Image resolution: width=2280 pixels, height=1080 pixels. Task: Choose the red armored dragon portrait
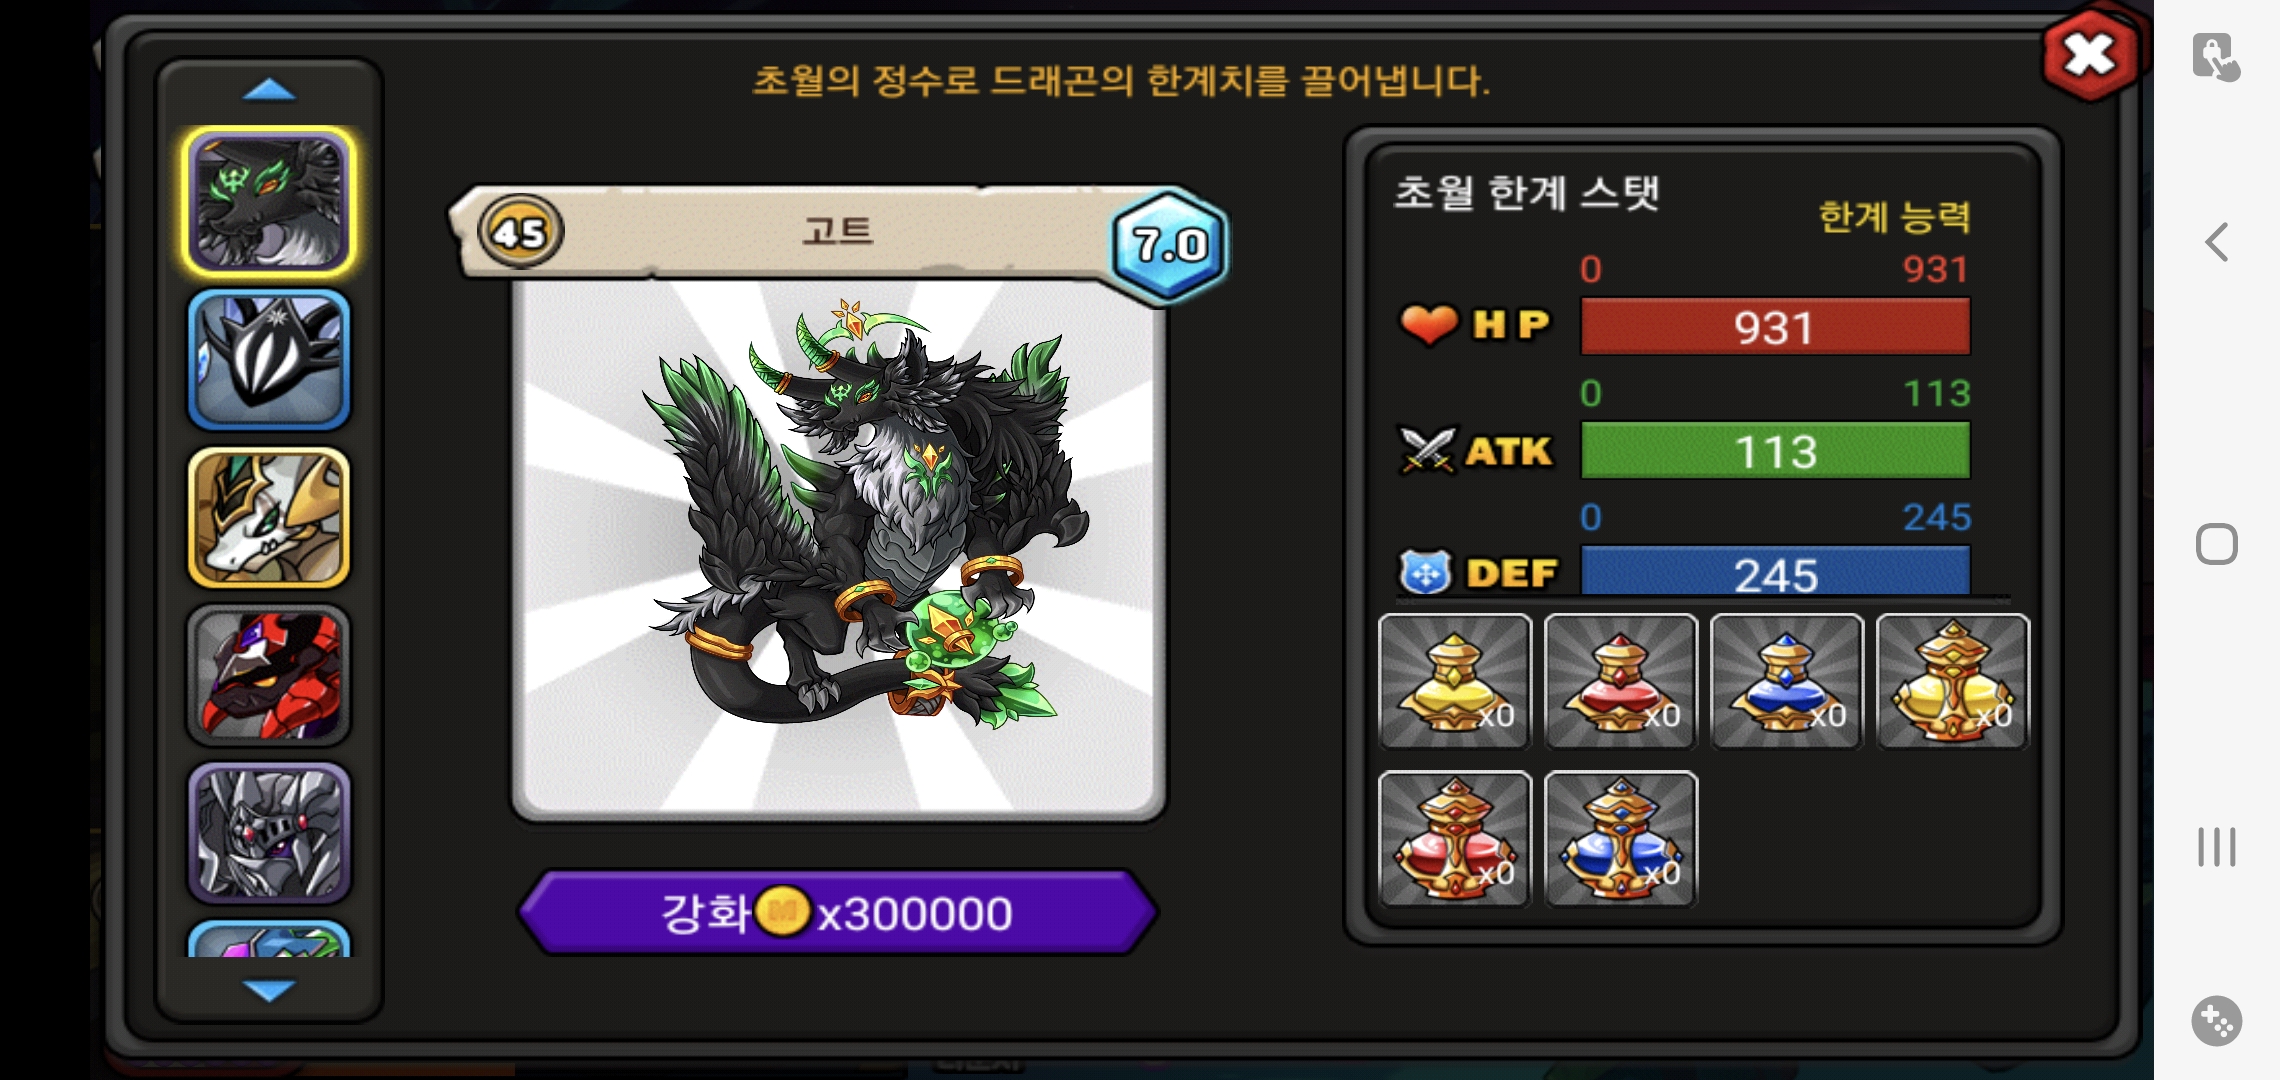(x=269, y=675)
